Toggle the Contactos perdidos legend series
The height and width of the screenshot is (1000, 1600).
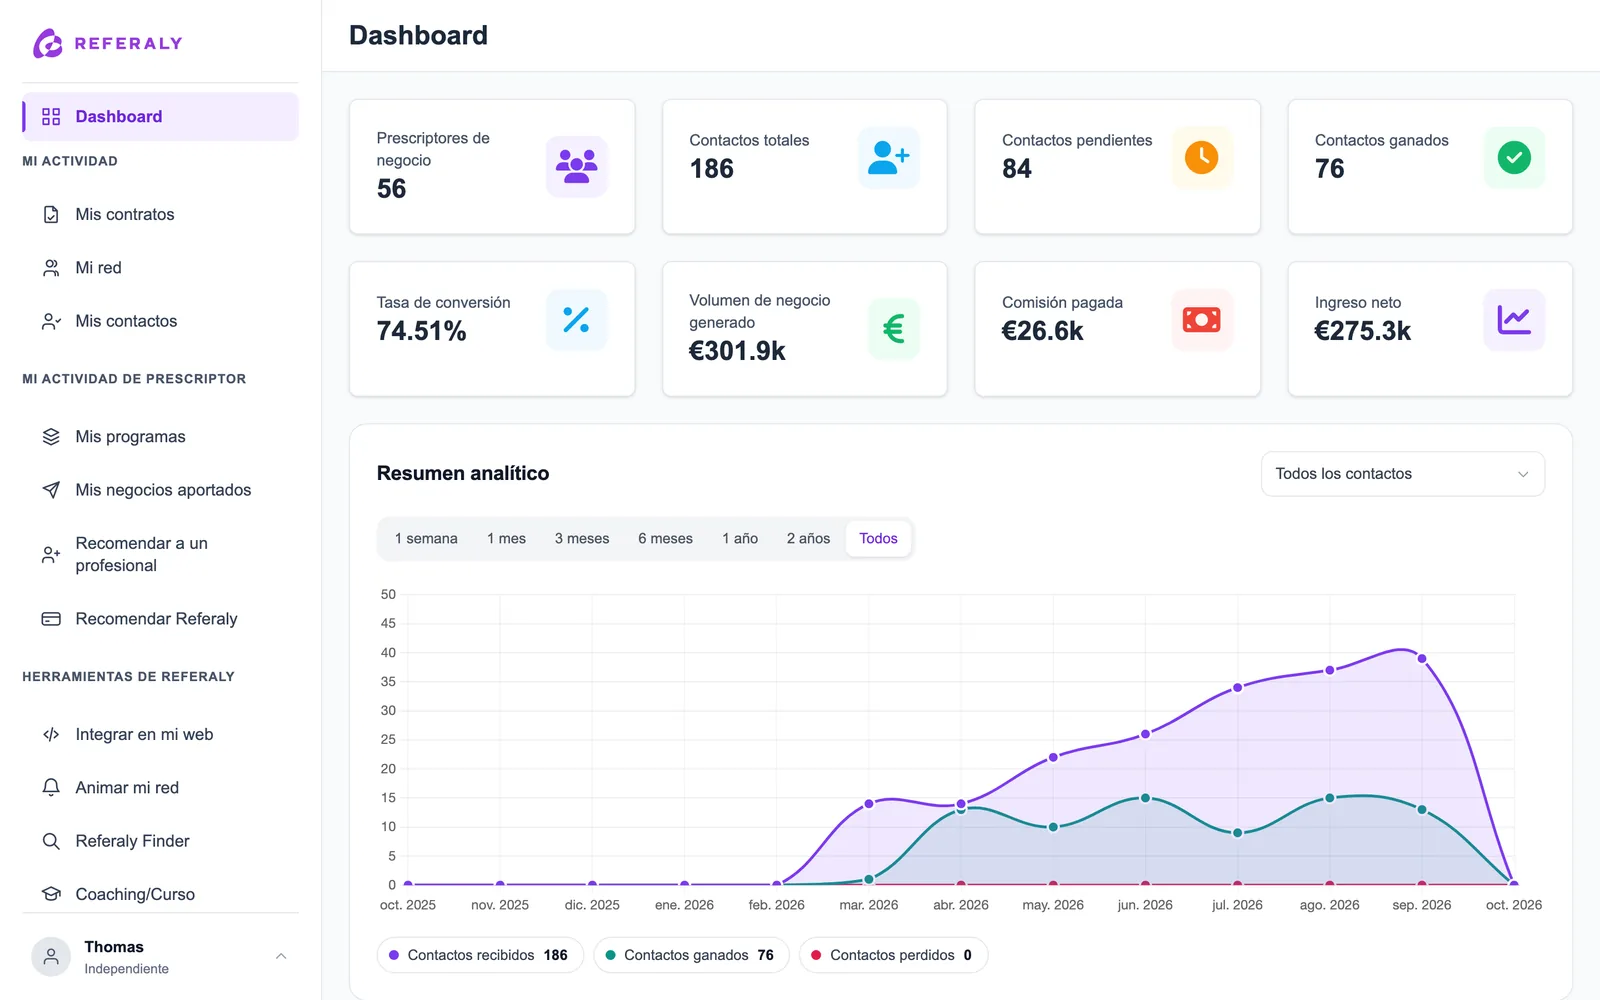pos(893,955)
